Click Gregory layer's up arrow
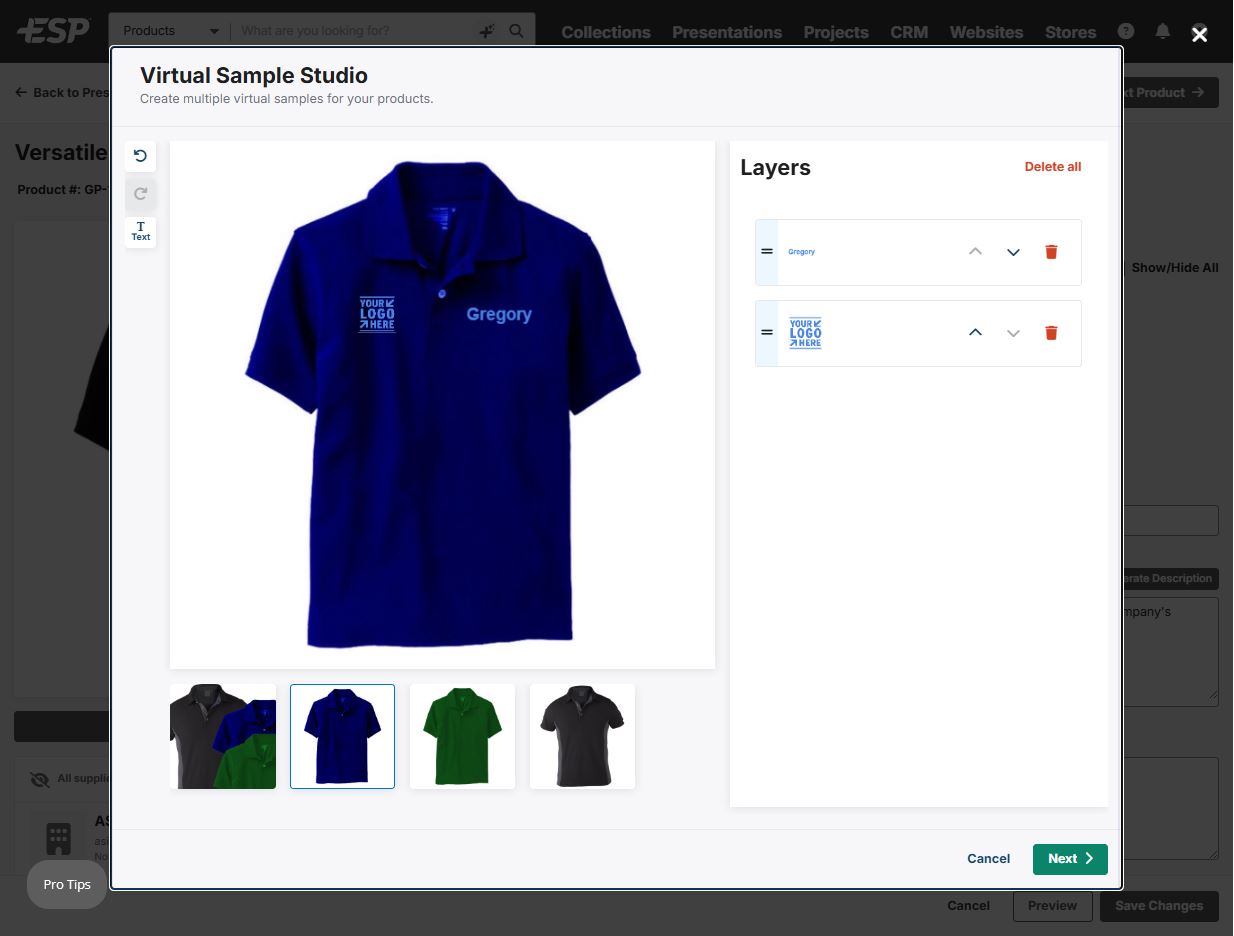The width and height of the screenshot is (1234, 936). [x=975, y=252]
